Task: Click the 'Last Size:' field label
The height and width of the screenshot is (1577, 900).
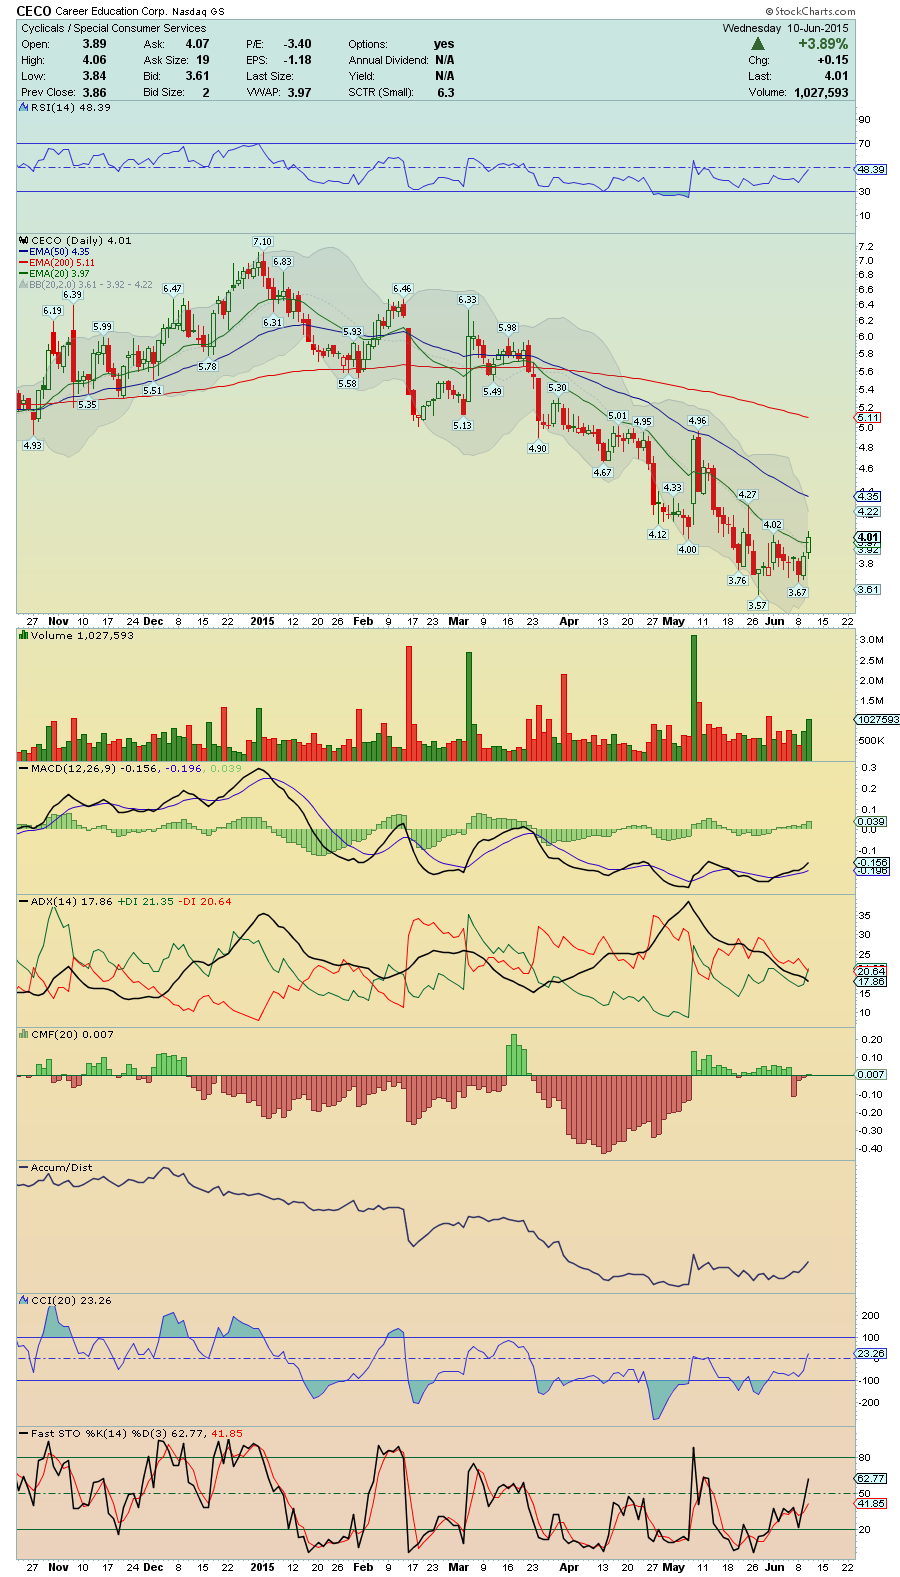Action: pyautogui.click(x=270, y=76)
